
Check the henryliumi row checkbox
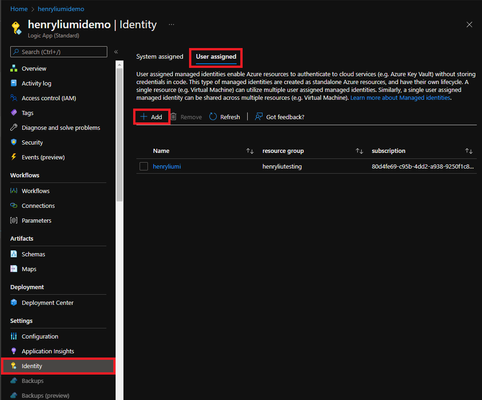[x=144, y=166]
